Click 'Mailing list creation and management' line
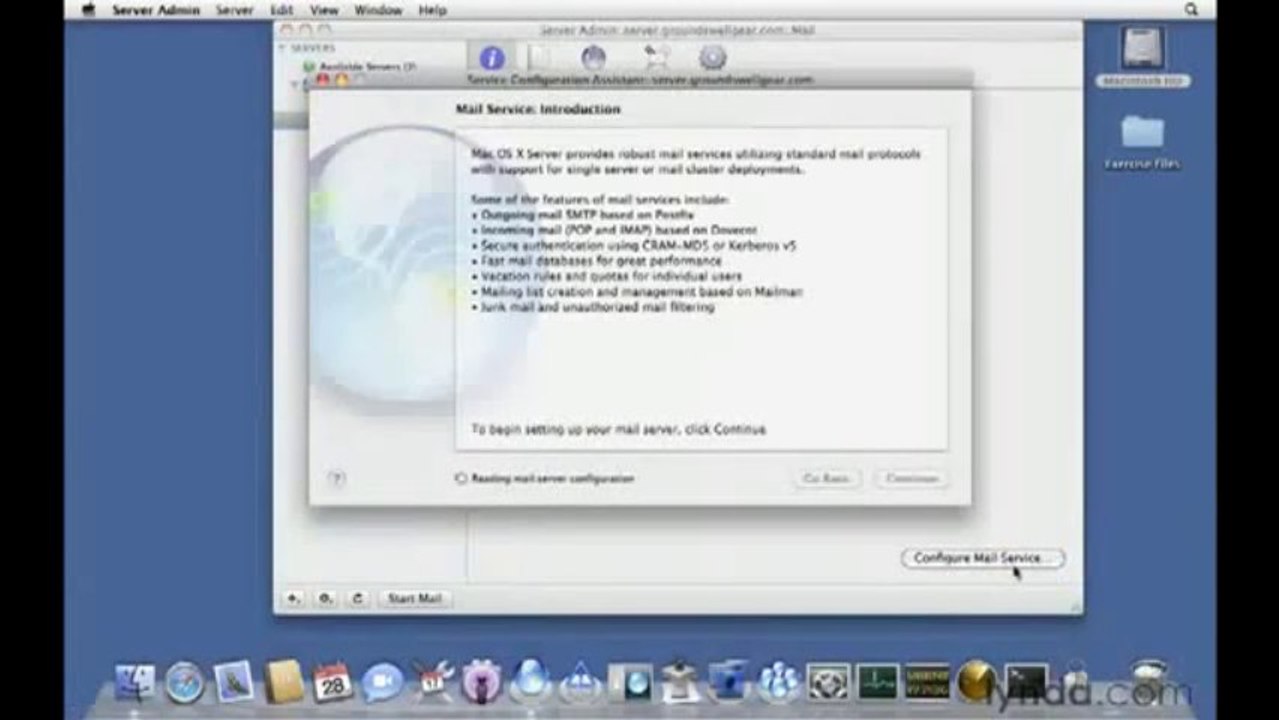 pyautogui.click(x=637, y=291)
